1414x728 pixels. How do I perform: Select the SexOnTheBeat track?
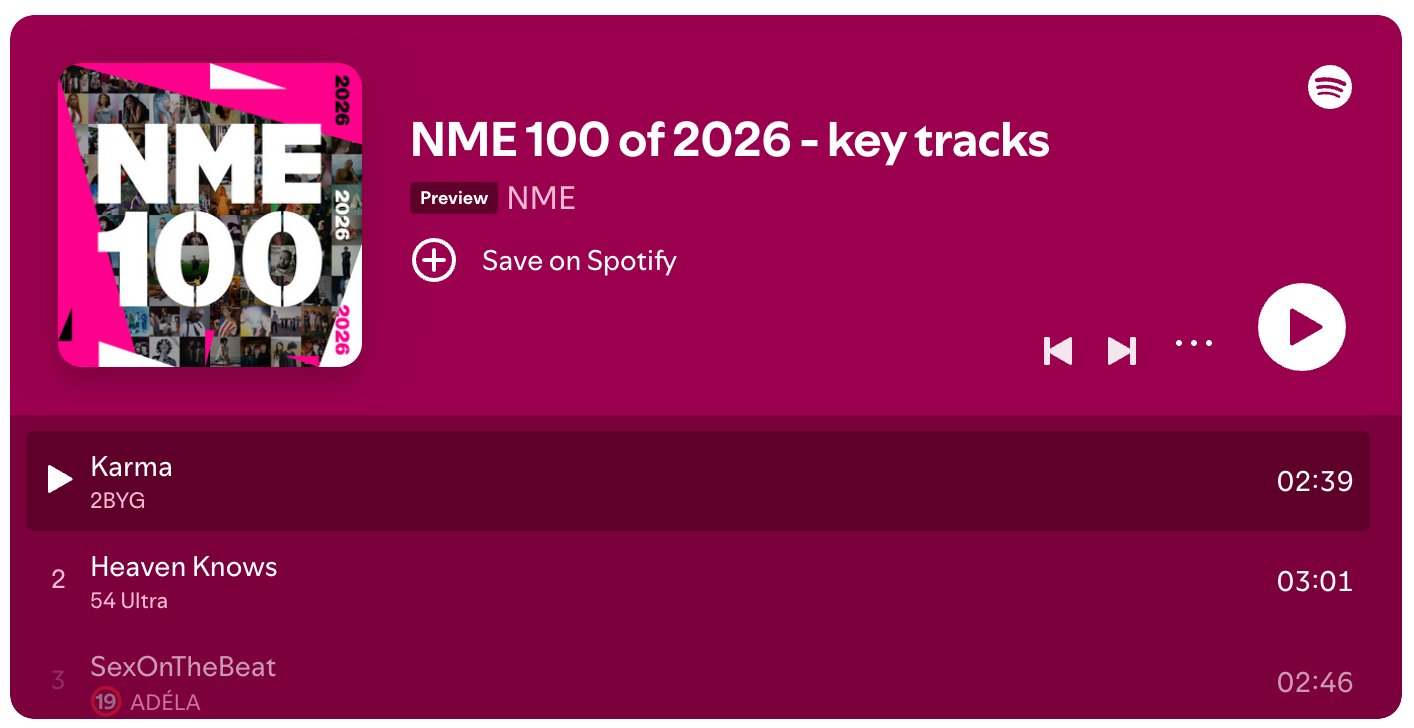(x=183, y=667)
